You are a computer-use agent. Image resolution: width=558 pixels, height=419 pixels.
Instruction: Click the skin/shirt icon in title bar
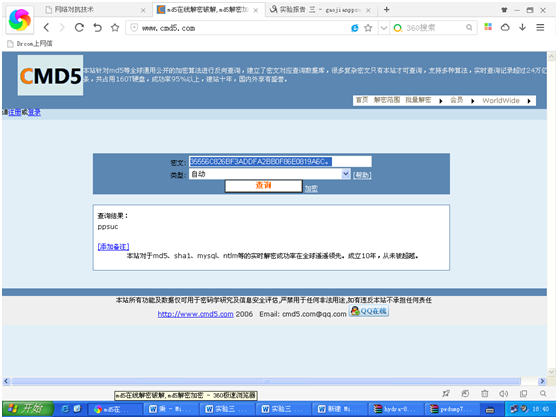[x=504, y=10]
